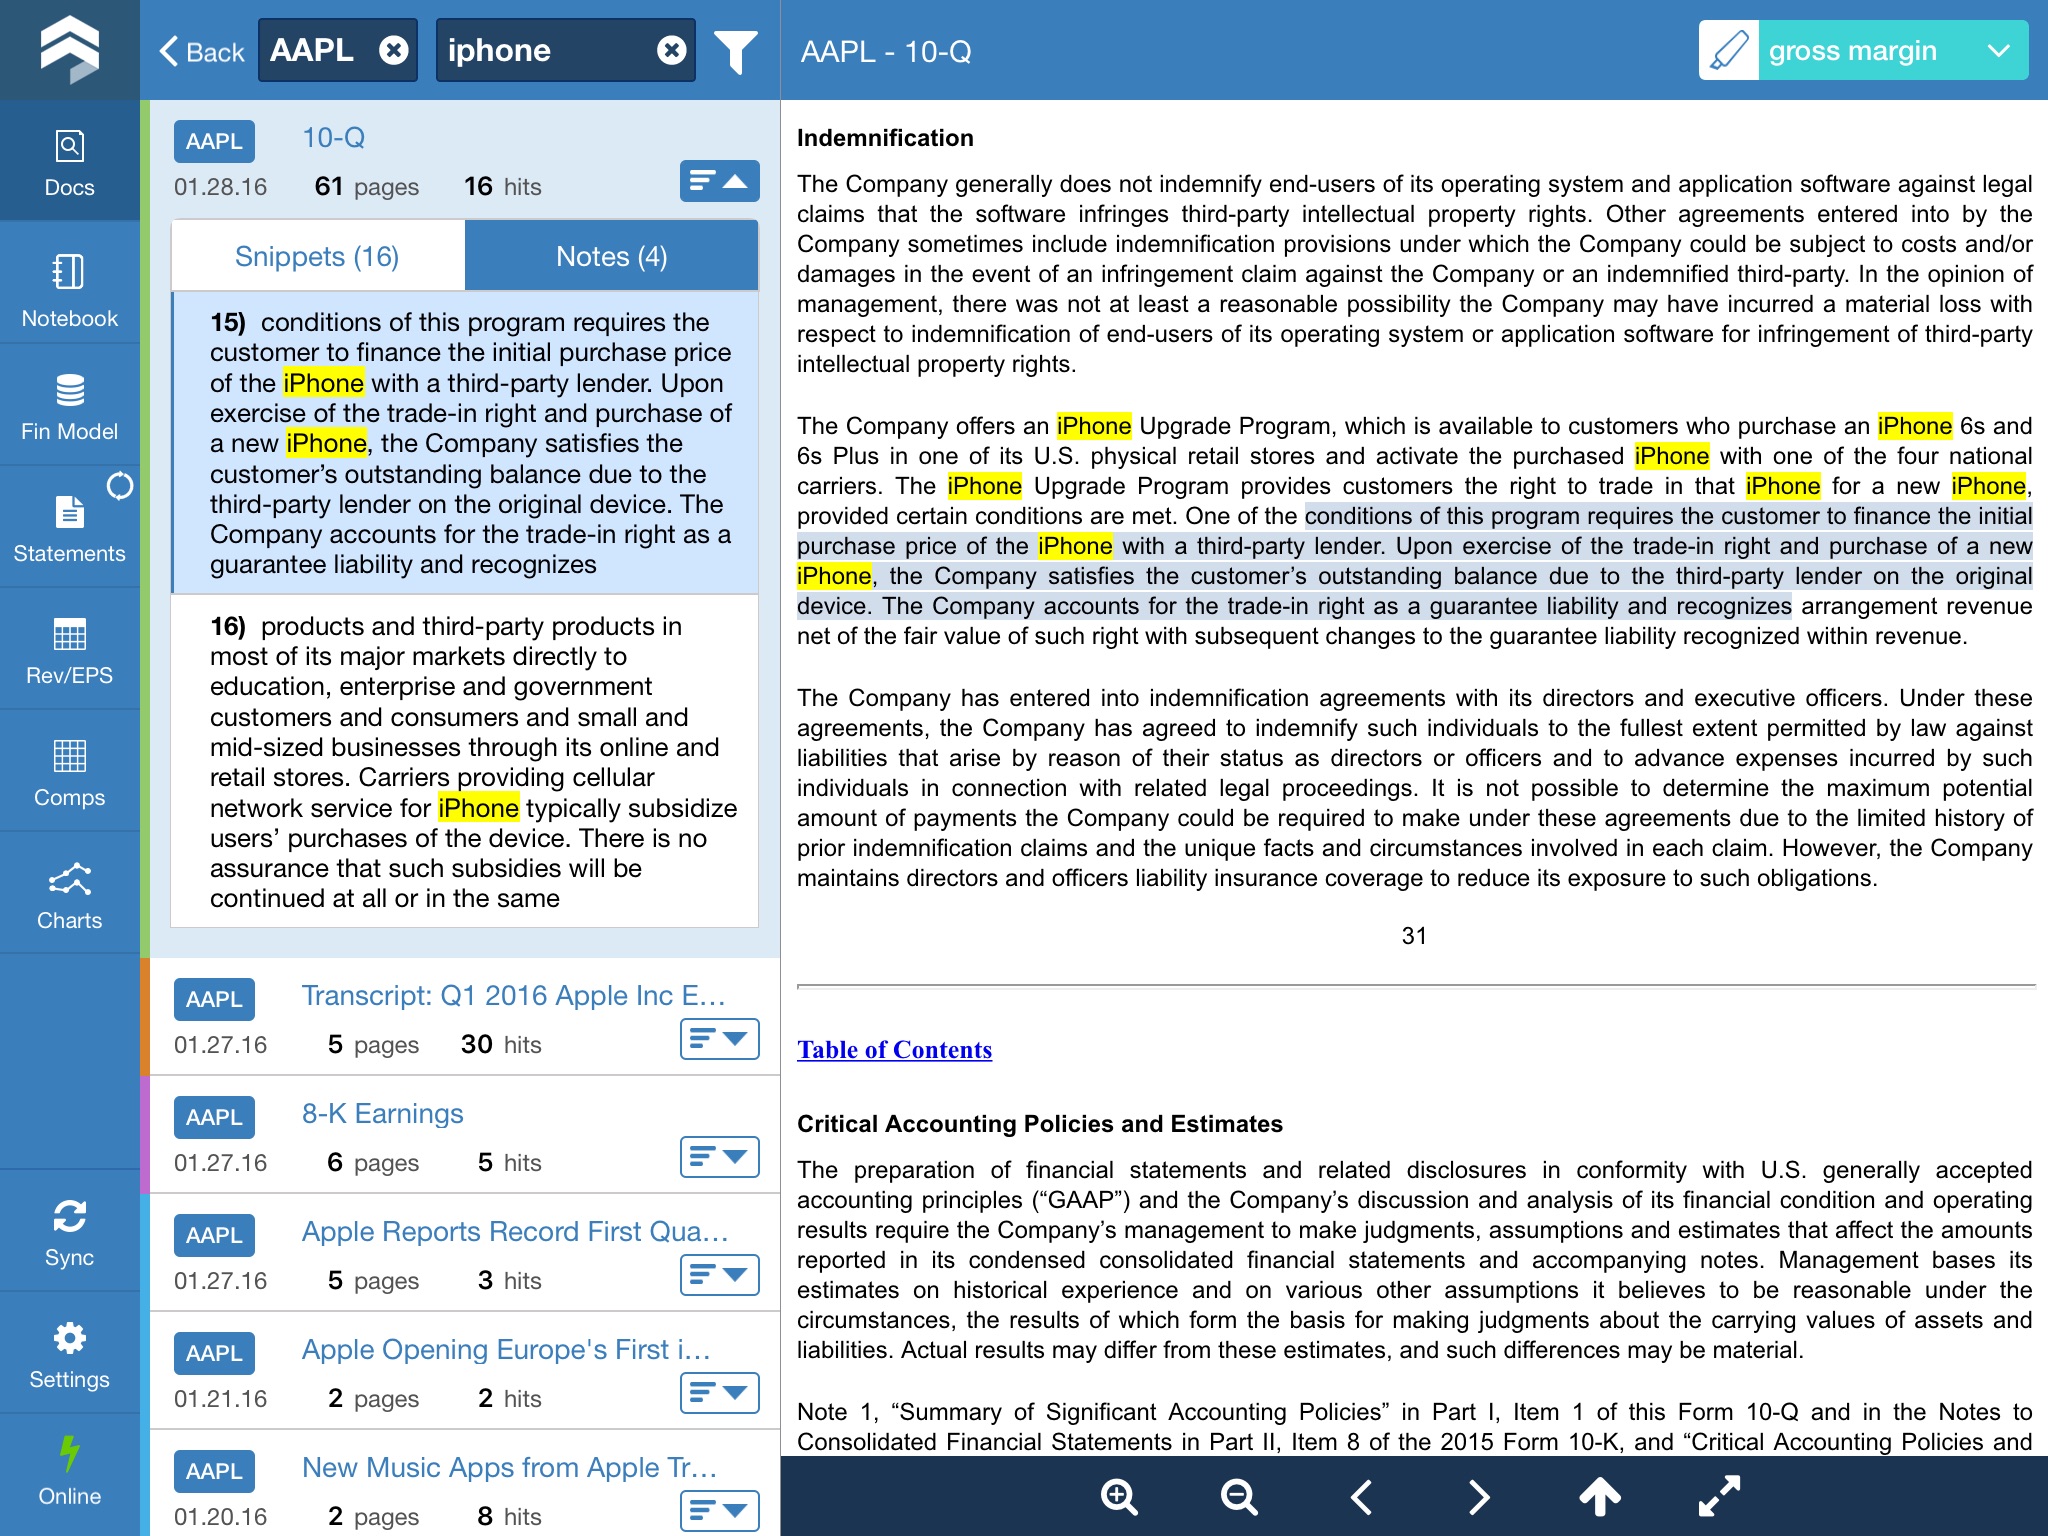Click the Table of Contents link
Screen dimensions: 2048x1536
tap(897, 1050)
